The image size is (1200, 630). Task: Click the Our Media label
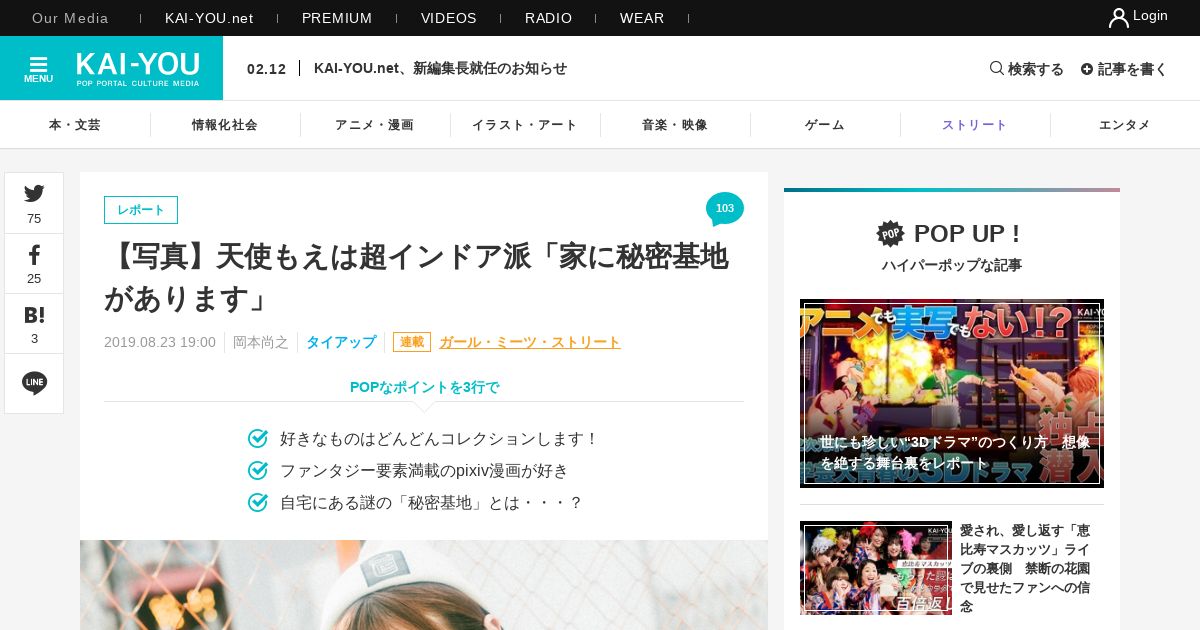click(x=71, y=18)
